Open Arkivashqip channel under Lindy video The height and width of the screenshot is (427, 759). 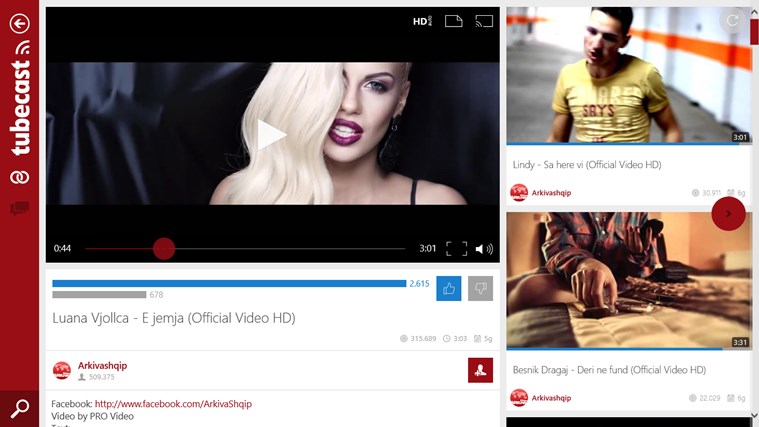point(551,193)
